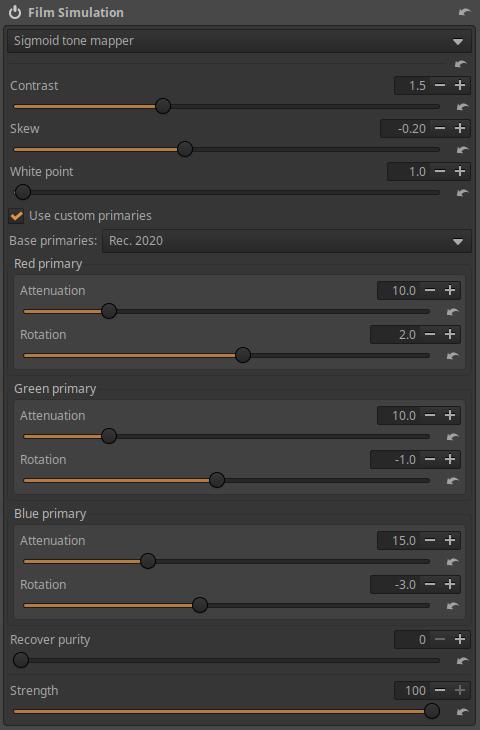This screenshot has width=480, height=730.
Task: Reset the White point slider with its arrow icon
Action: pos(462,193)
